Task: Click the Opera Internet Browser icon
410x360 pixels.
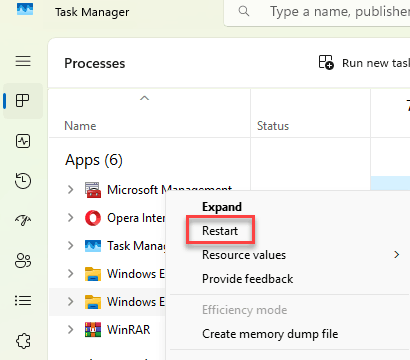Action: (93, 218)
